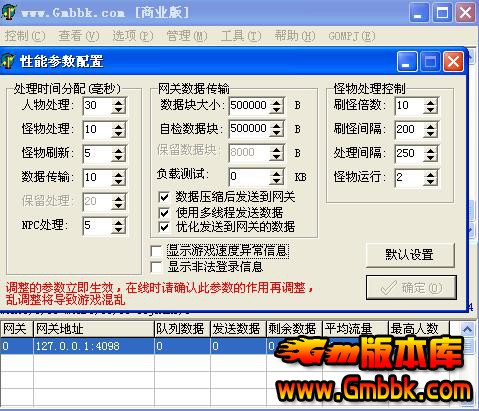This screenshot has width=479, height=411.
Task: Uncheck 数据压缩后发送到网关 checkbox
Action: coord(164,197)
